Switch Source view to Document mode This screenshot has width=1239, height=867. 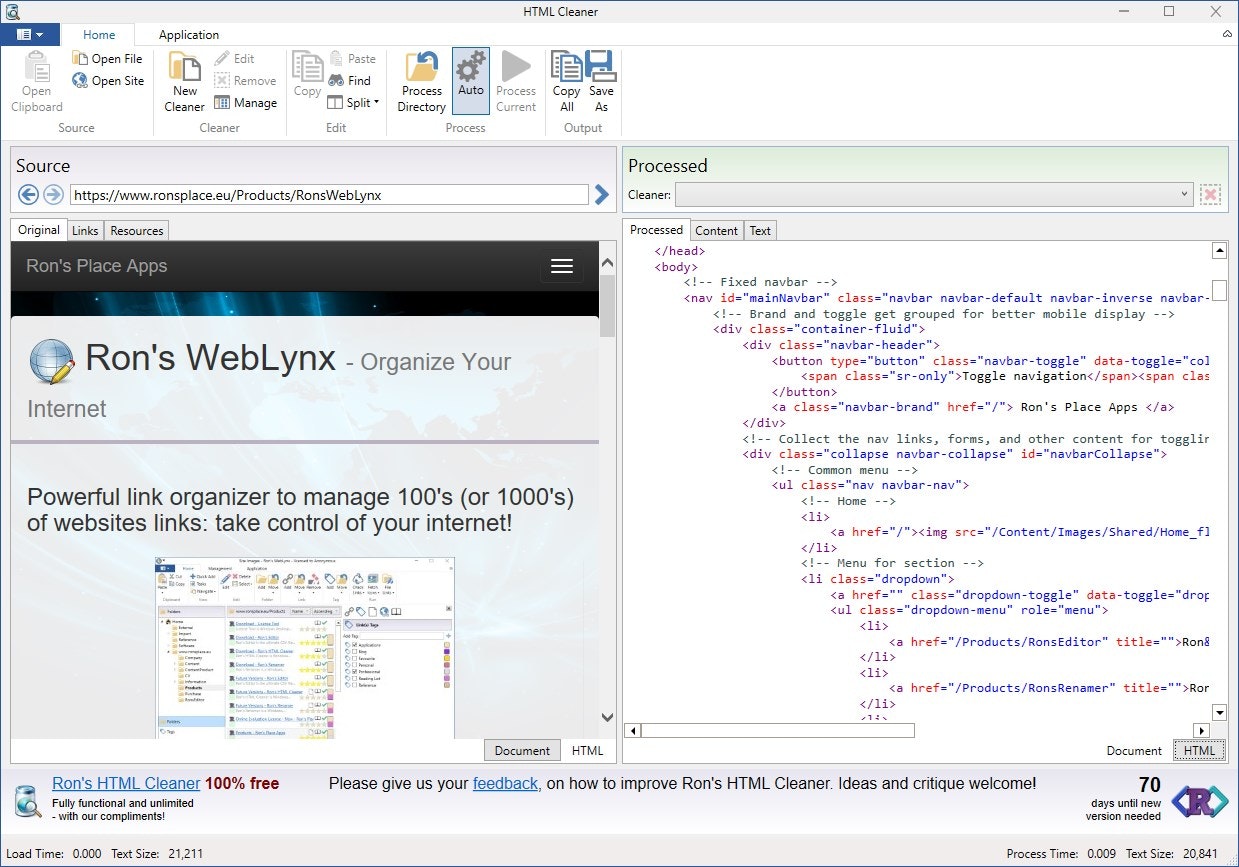[x=522, y=751]
